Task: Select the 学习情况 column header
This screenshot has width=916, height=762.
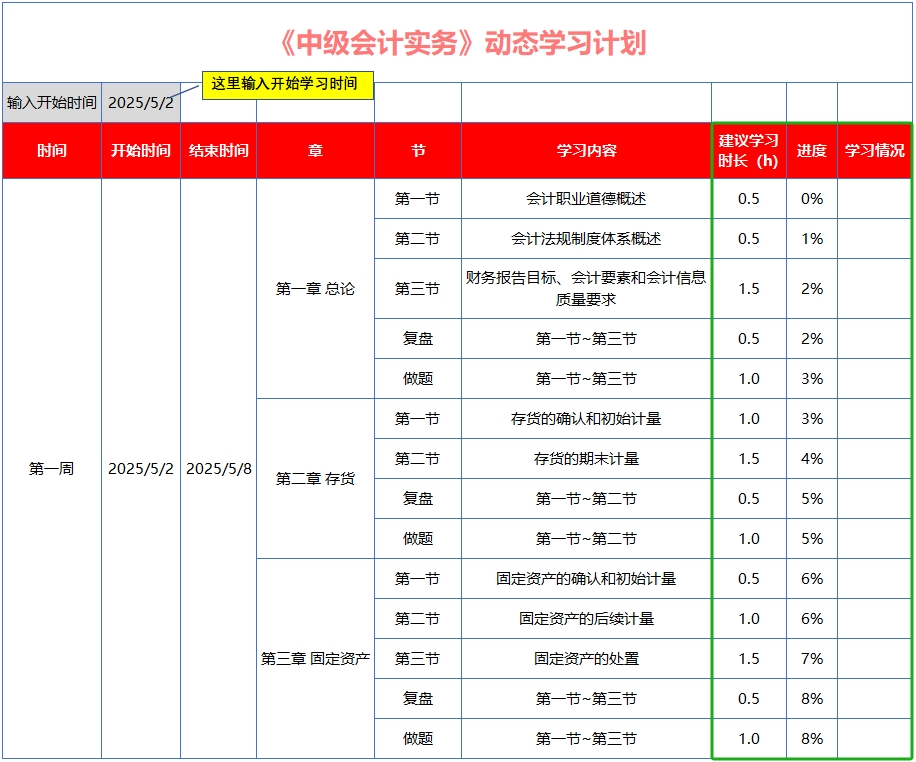Action: (x=874, y=150)
